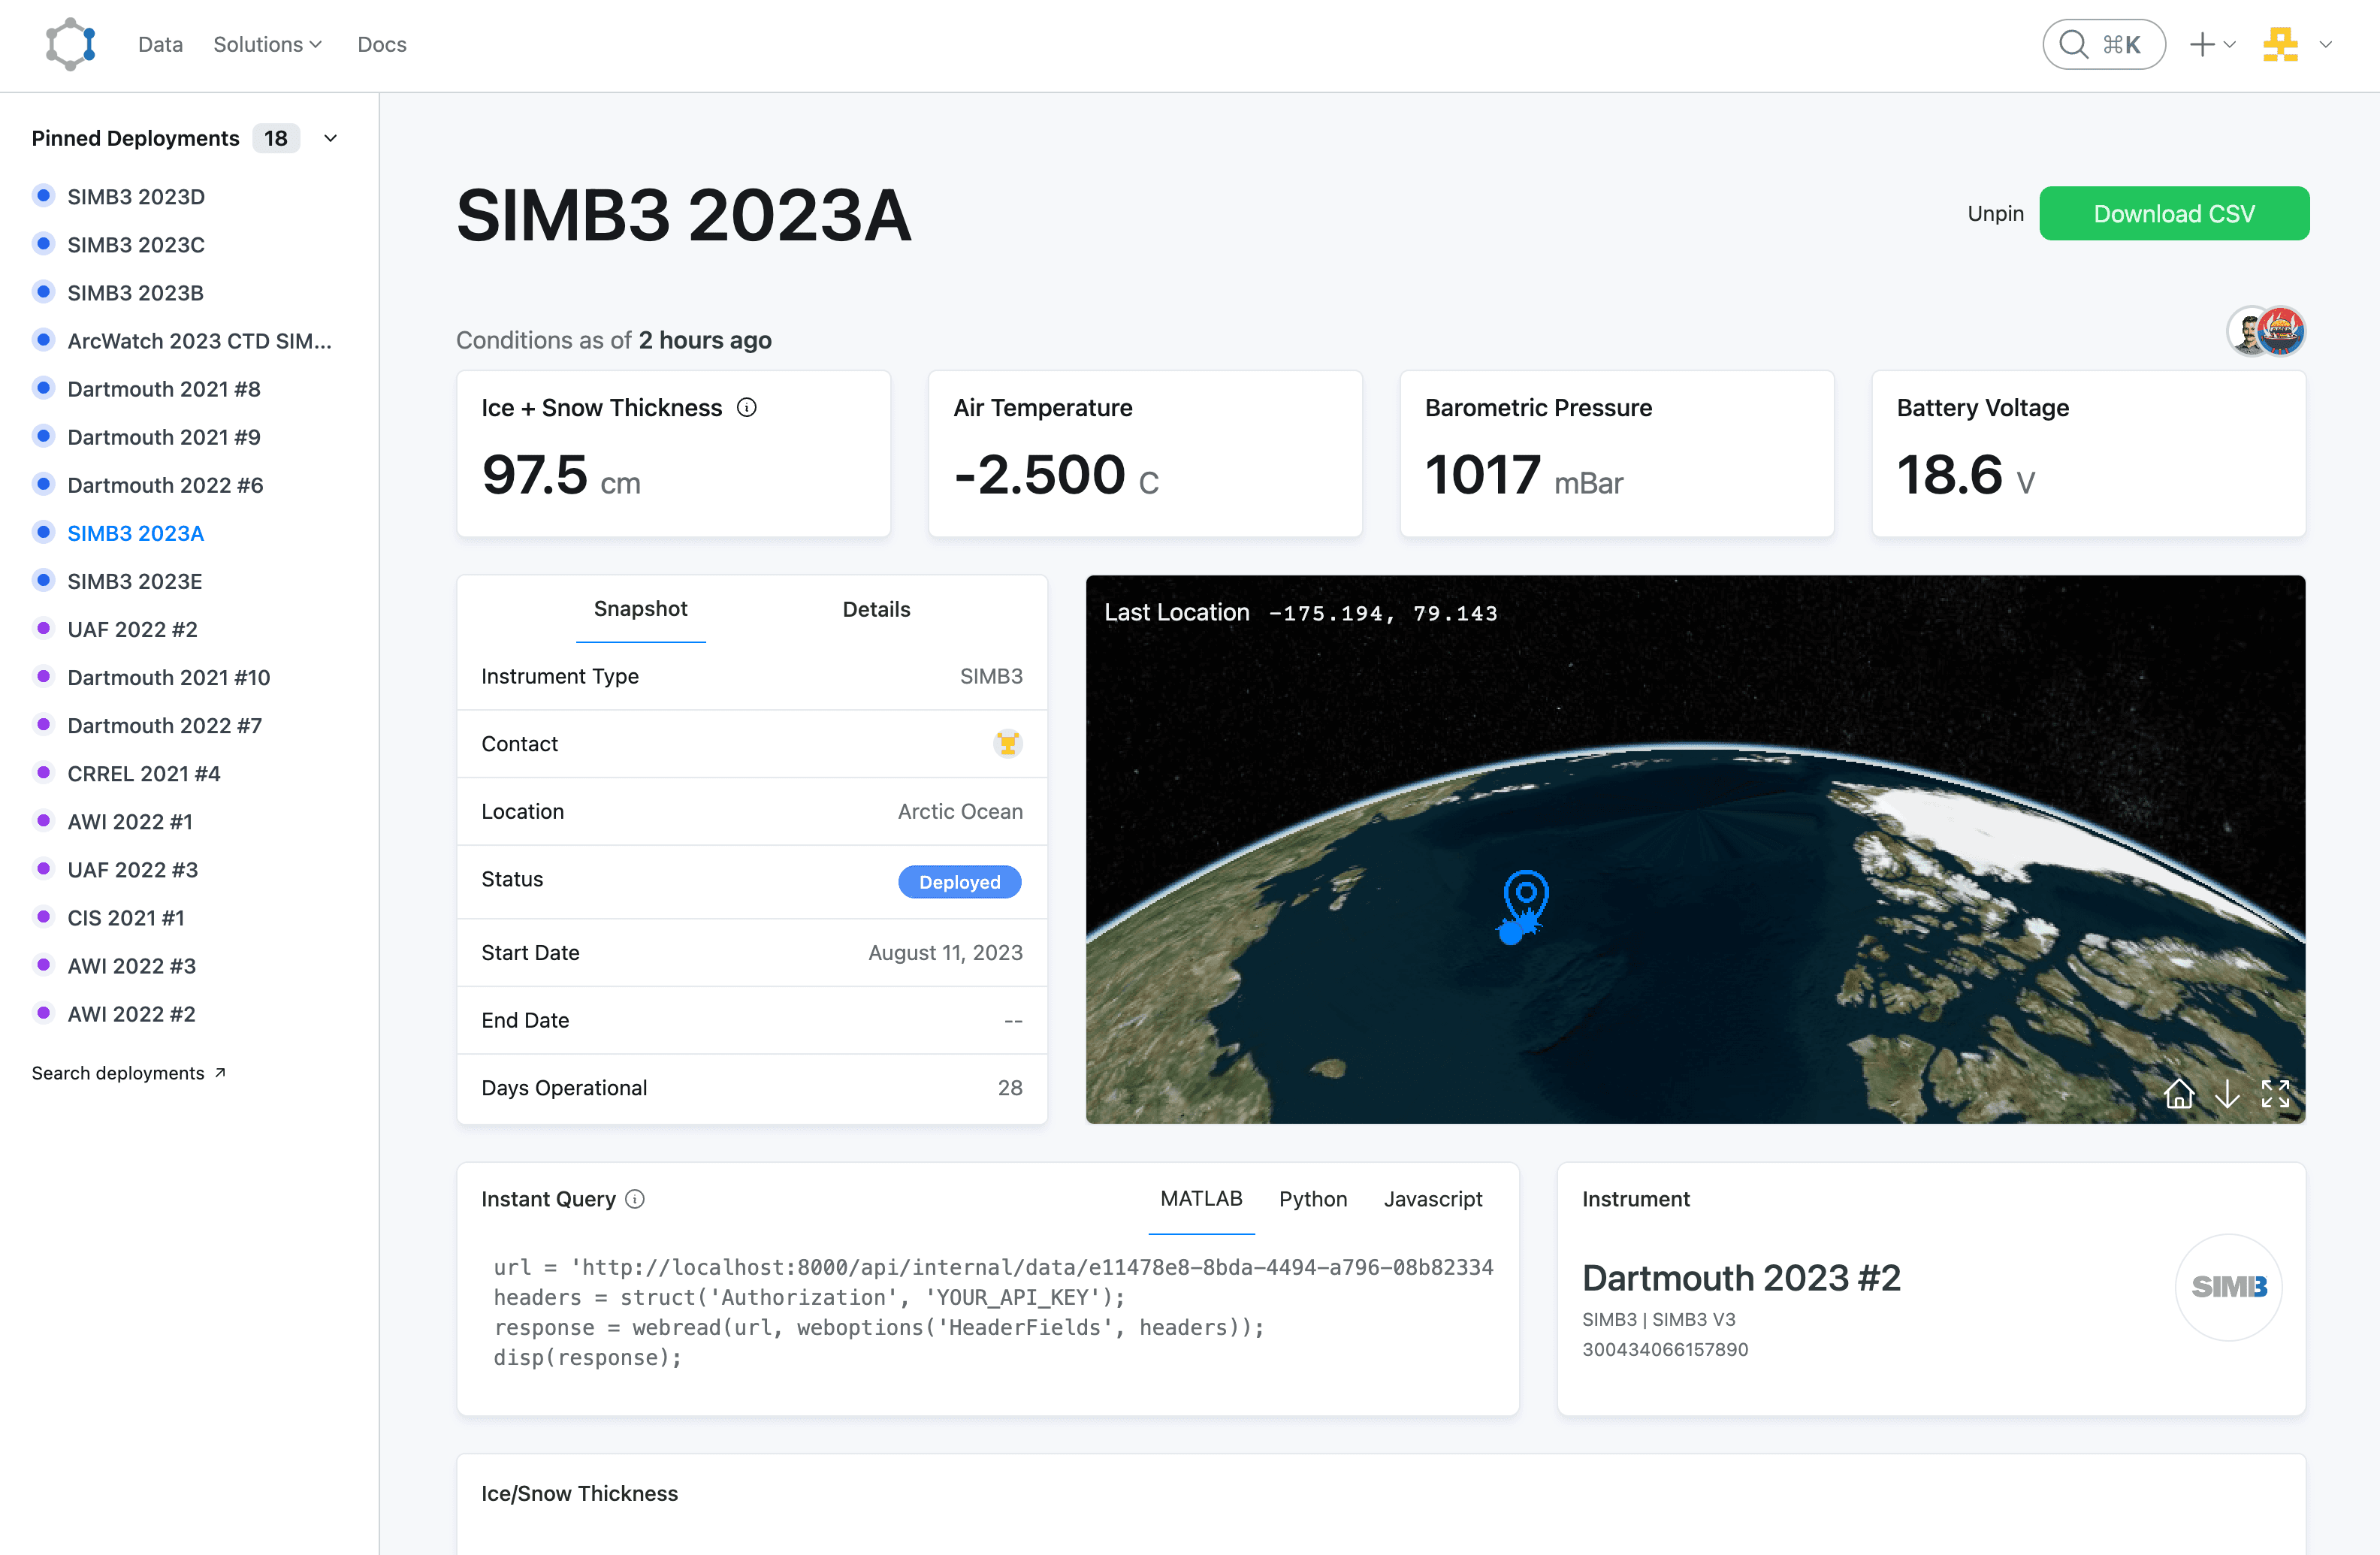
Task: Click the Unpin button
Action: click(1995, 213)
